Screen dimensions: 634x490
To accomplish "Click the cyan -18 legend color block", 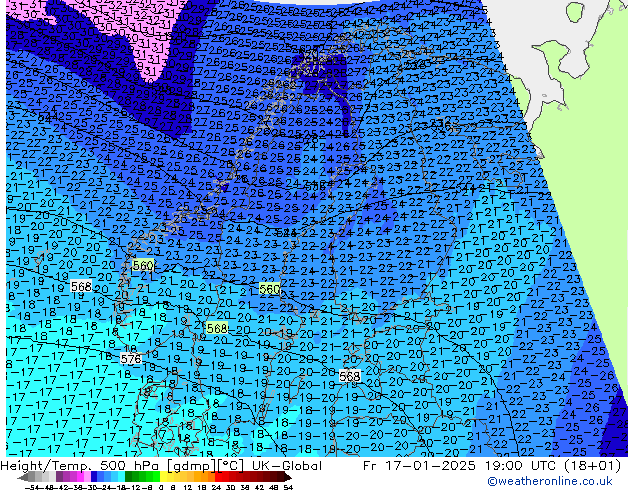I will click(121, 476).
